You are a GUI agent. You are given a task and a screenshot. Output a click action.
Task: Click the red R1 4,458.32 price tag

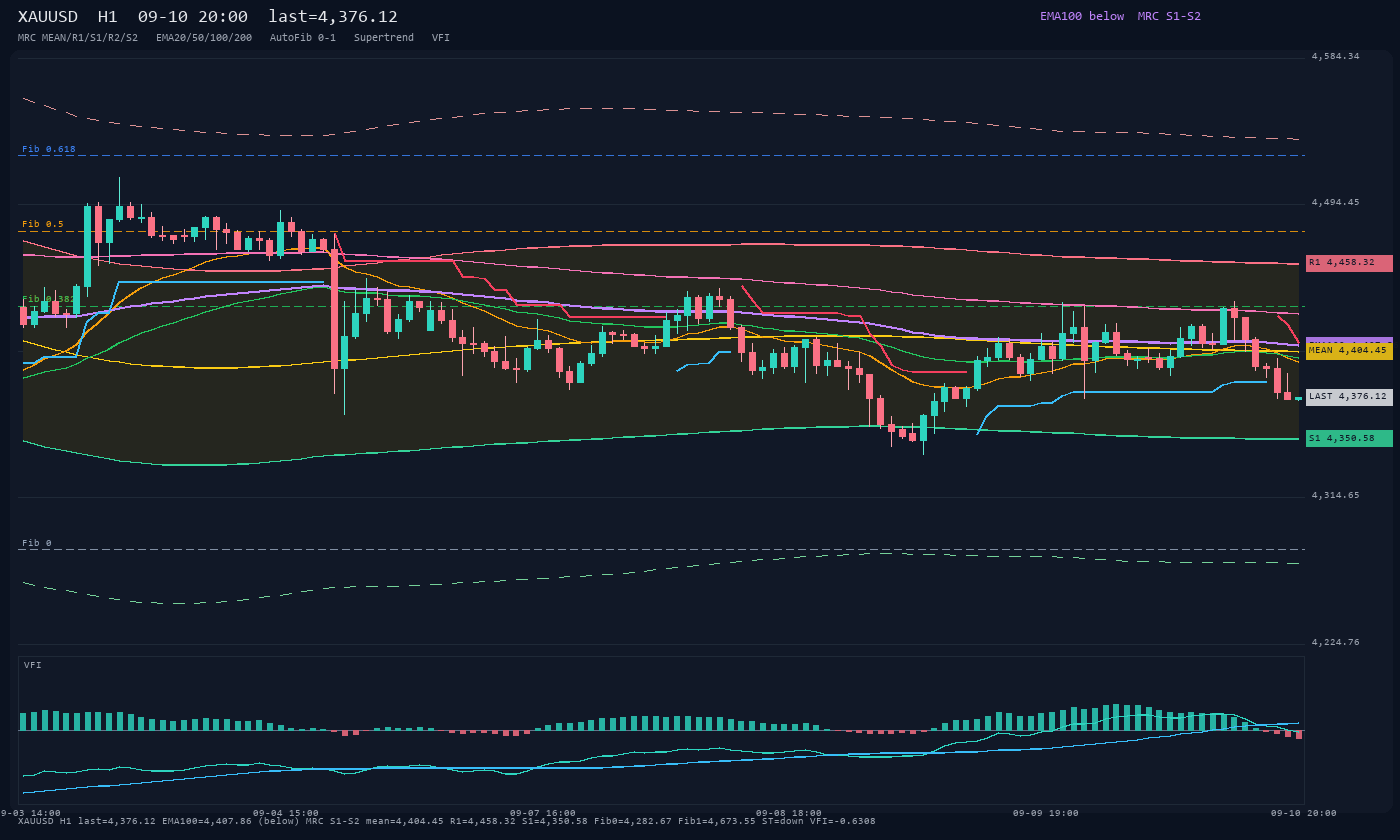tap(1349, 263)
